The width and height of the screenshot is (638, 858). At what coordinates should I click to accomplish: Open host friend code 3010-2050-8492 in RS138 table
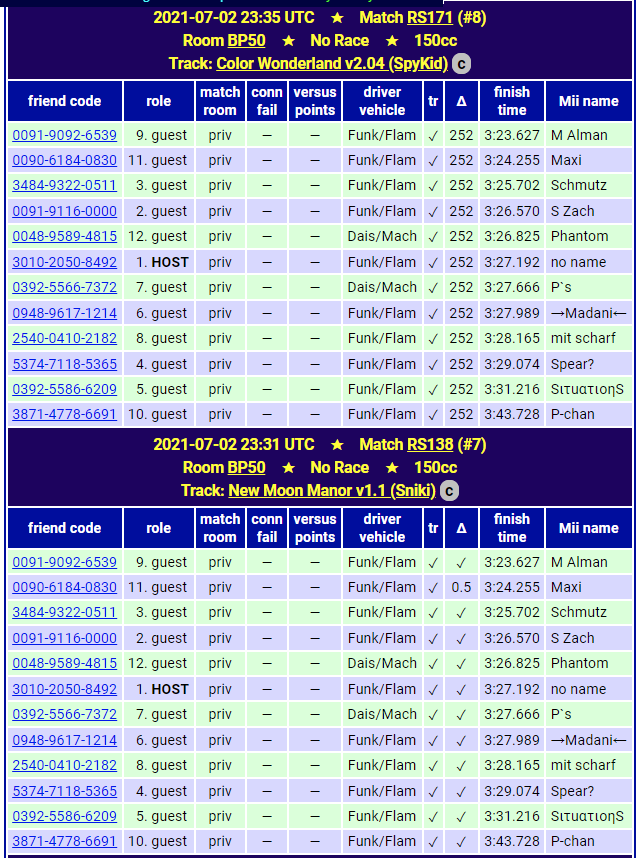coord(65,689)
